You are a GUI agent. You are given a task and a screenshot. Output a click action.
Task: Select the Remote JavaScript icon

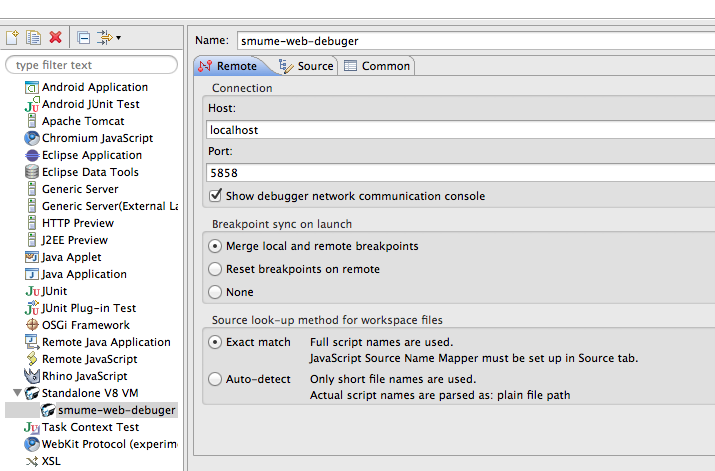[x=32, y=359]
